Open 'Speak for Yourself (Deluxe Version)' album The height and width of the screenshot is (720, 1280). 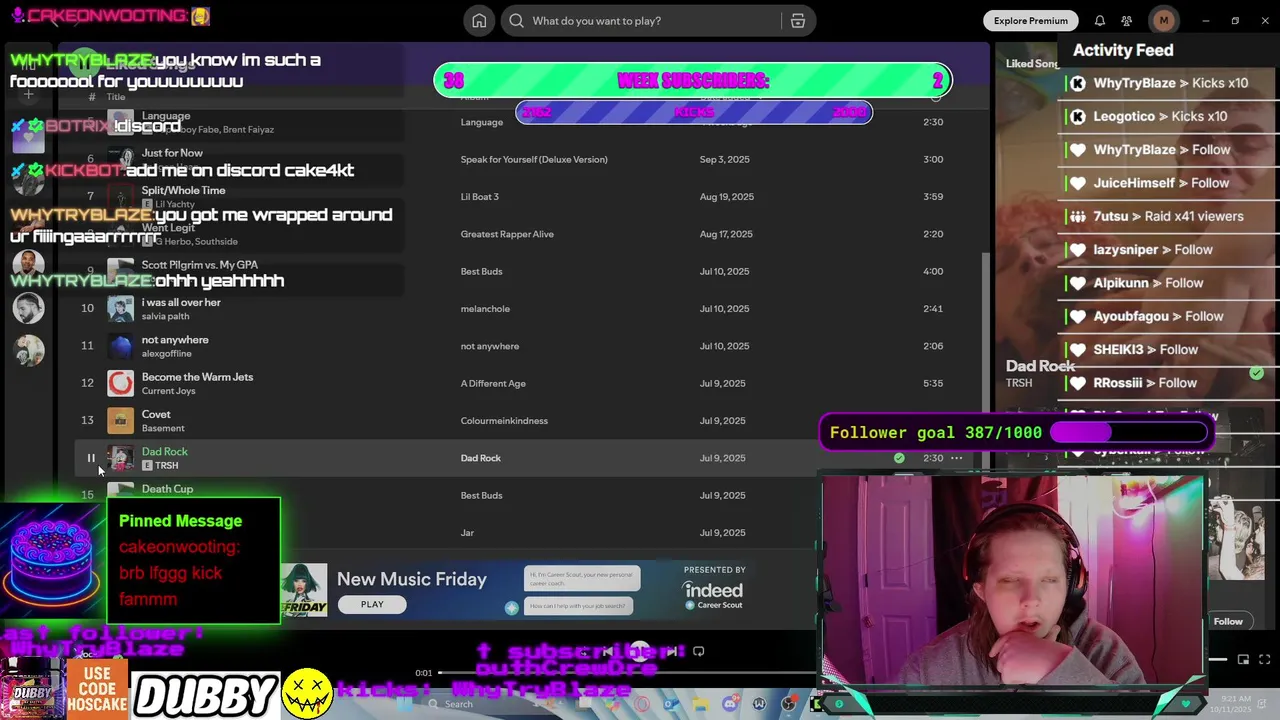point(534,159)
